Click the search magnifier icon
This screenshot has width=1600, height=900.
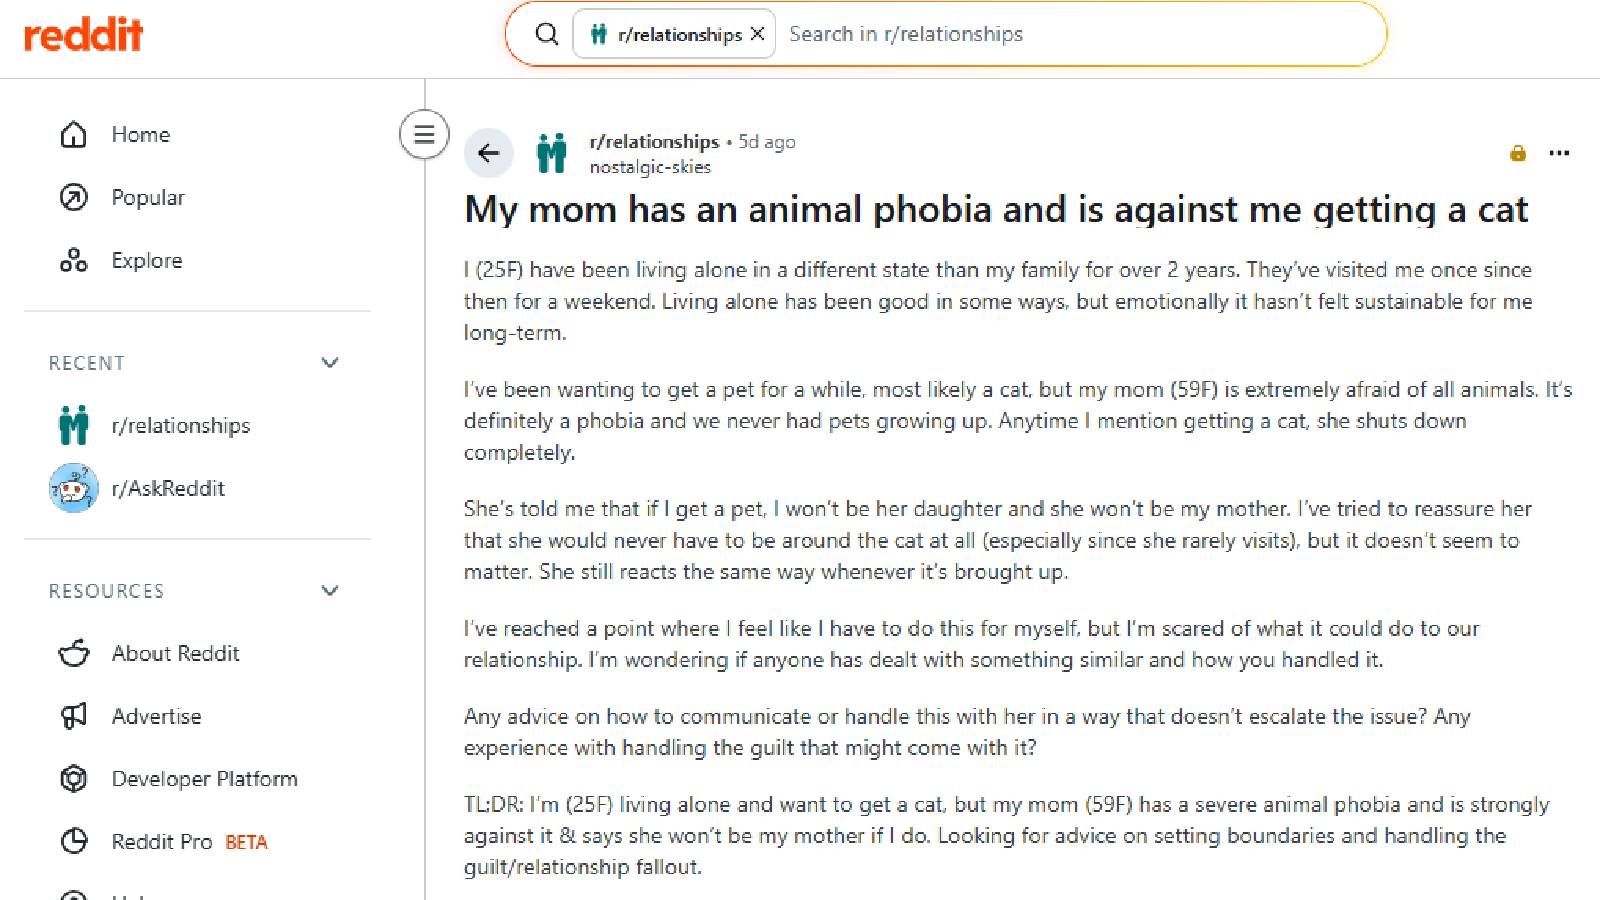547,34
